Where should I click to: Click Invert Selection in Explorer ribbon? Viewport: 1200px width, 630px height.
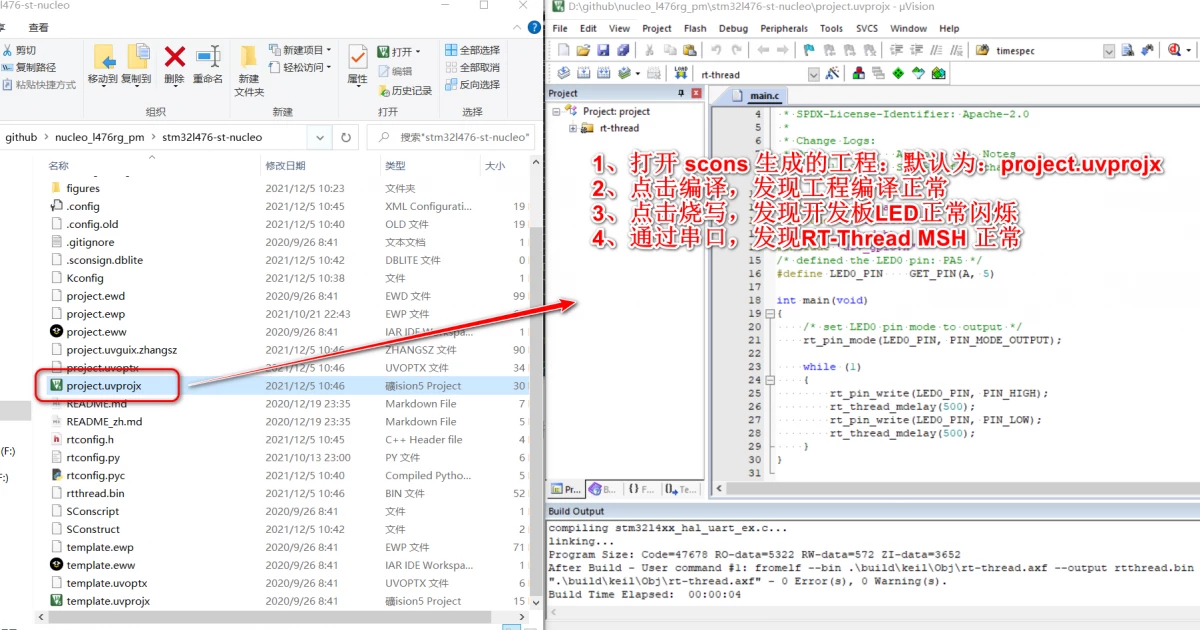click(472, 85)
